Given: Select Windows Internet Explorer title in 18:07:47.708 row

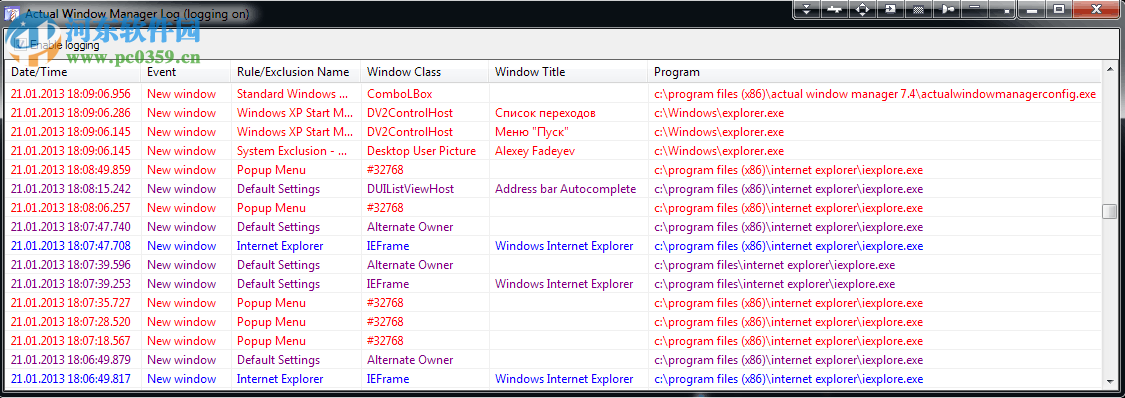Looking at the screenshot, I should (x=564, y=246).
